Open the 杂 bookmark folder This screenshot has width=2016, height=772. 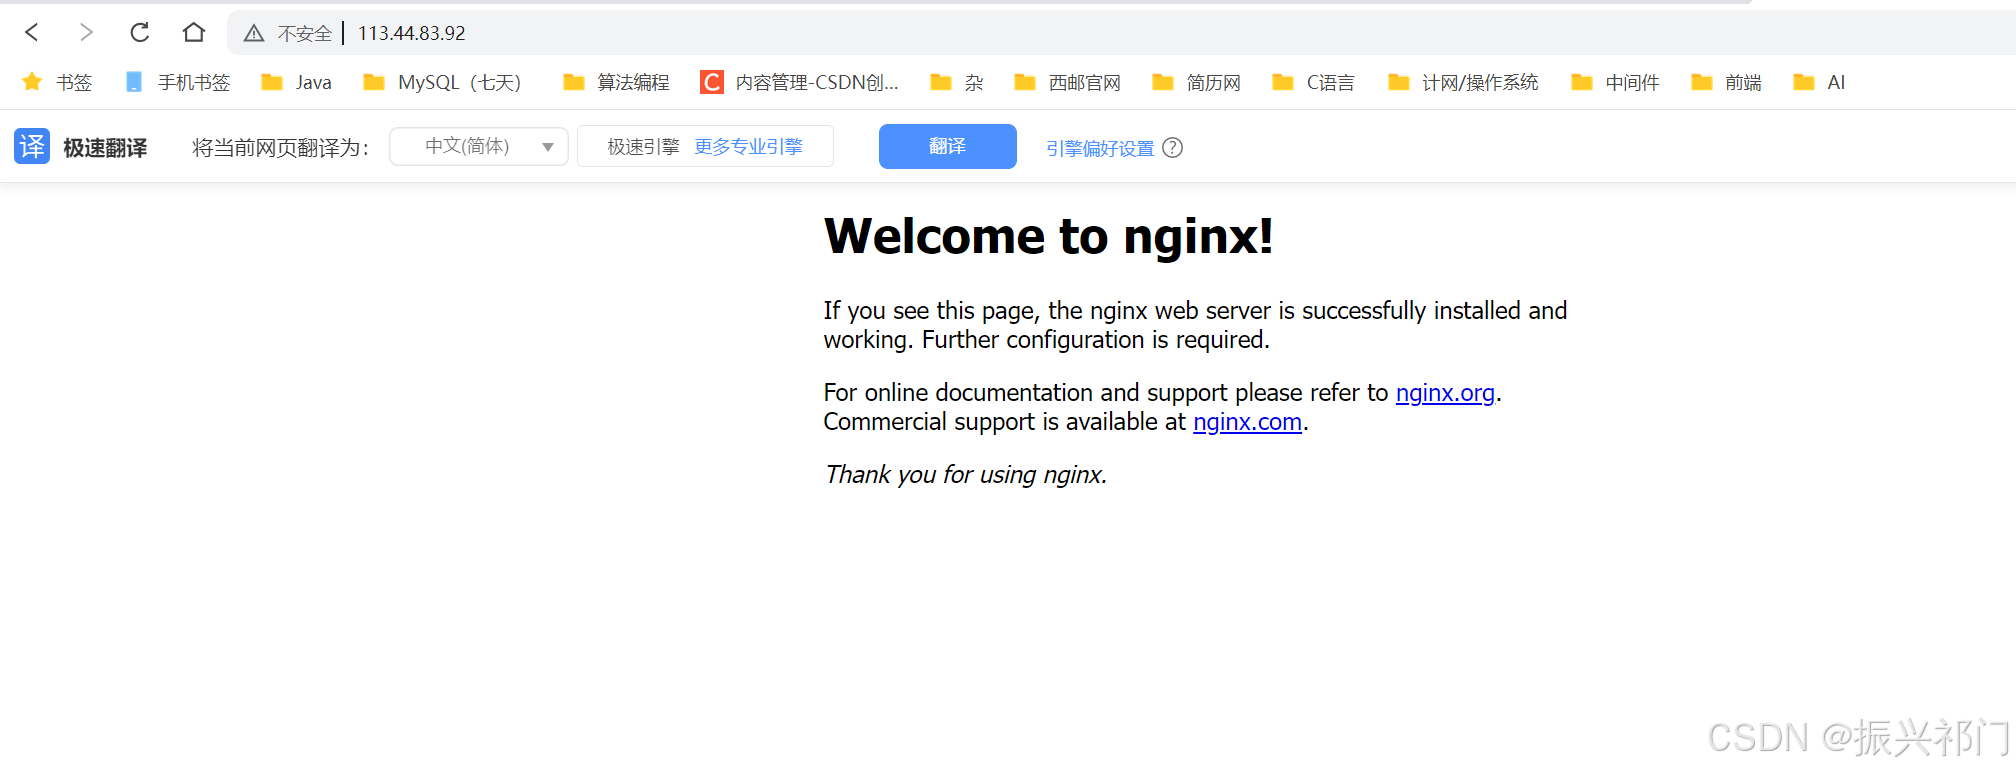click(x=957, y=82)
